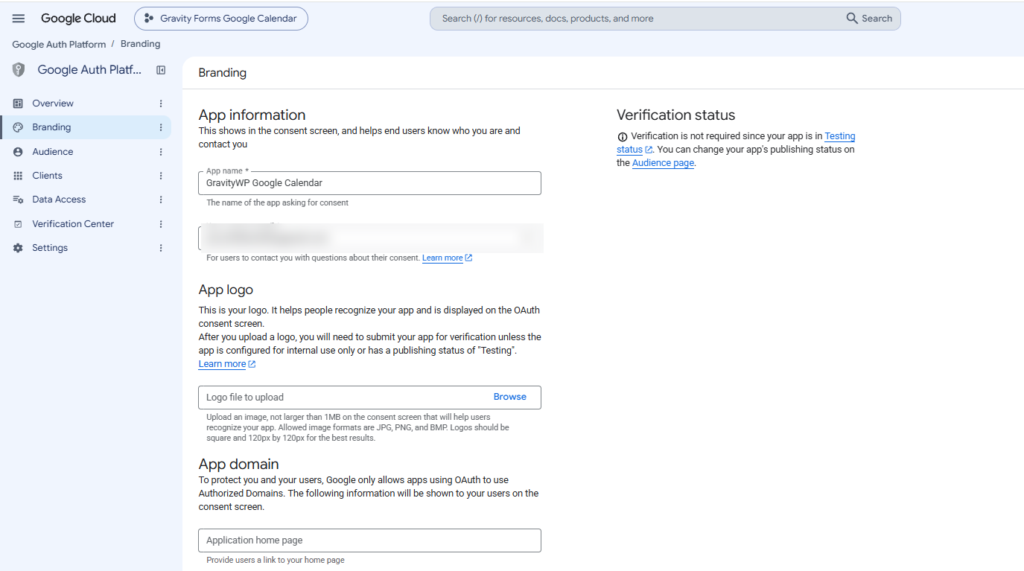
Task: Open the Audience page link
Action: (663, 163)
